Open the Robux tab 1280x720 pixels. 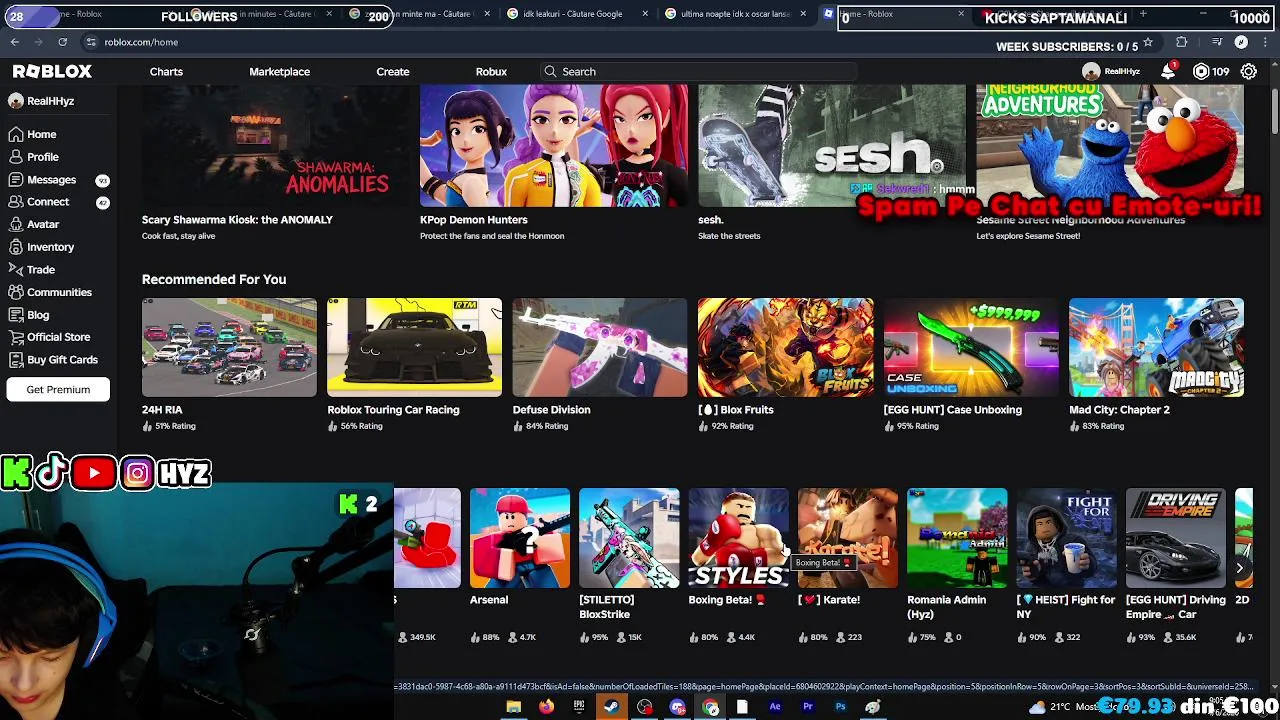tap(491, 72)
